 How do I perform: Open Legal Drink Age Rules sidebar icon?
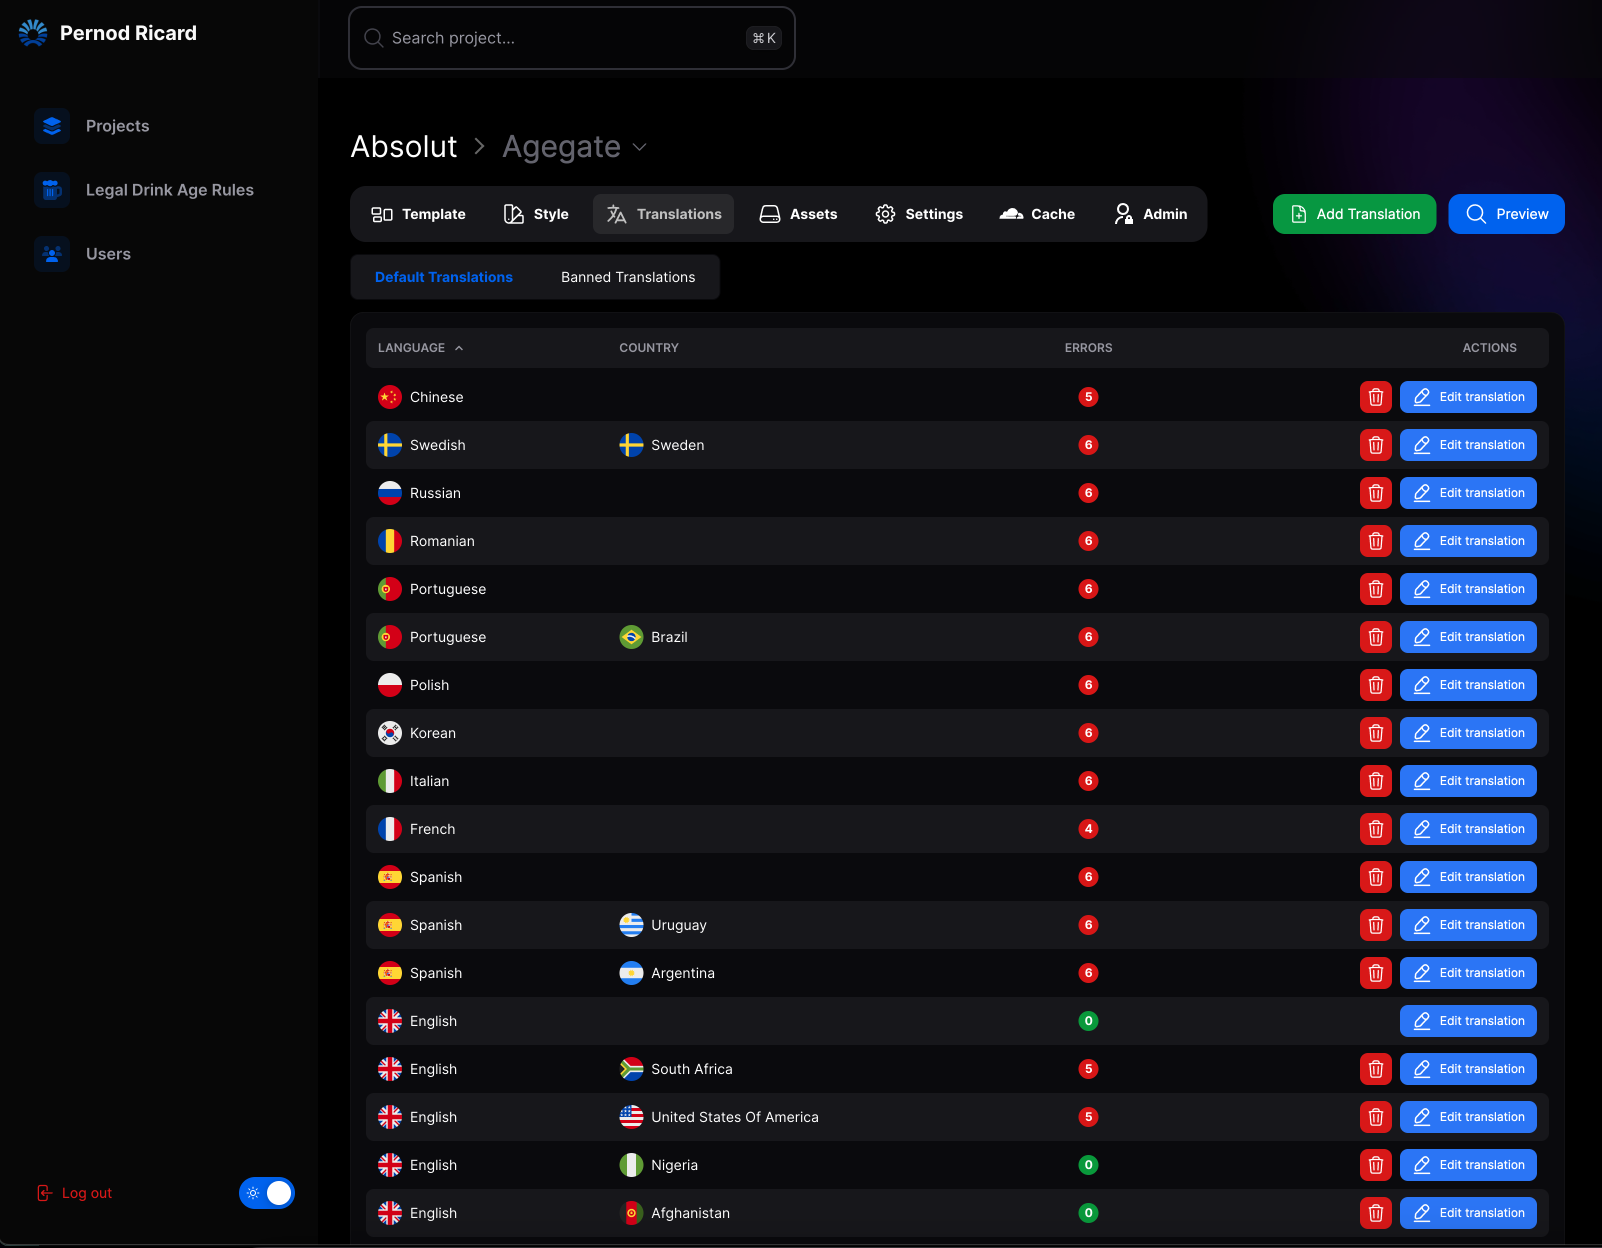[52, 190]
